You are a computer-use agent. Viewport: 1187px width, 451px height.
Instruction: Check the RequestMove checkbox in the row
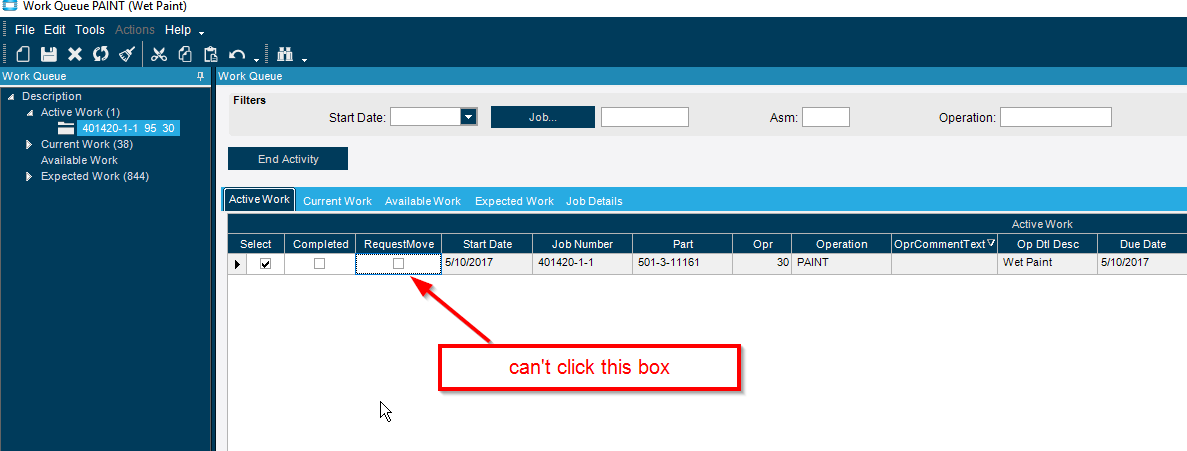click(x=398, y=263)
